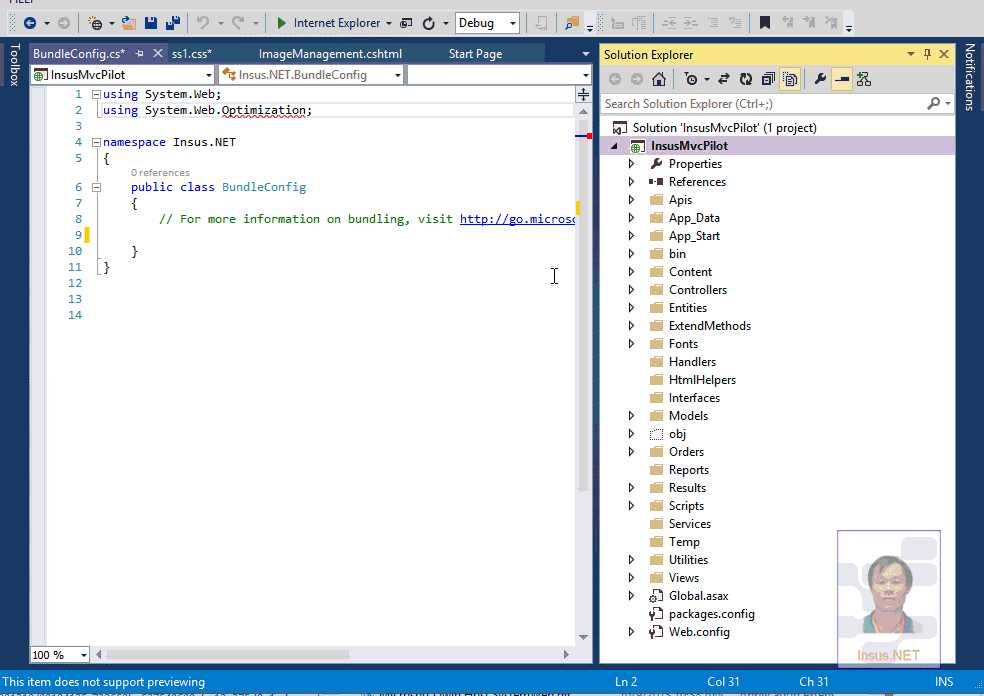This screenshot has height=696, width=984.
Task: Toggle auto-hide pin on Solution Explorer
Action: pos(927,54)
